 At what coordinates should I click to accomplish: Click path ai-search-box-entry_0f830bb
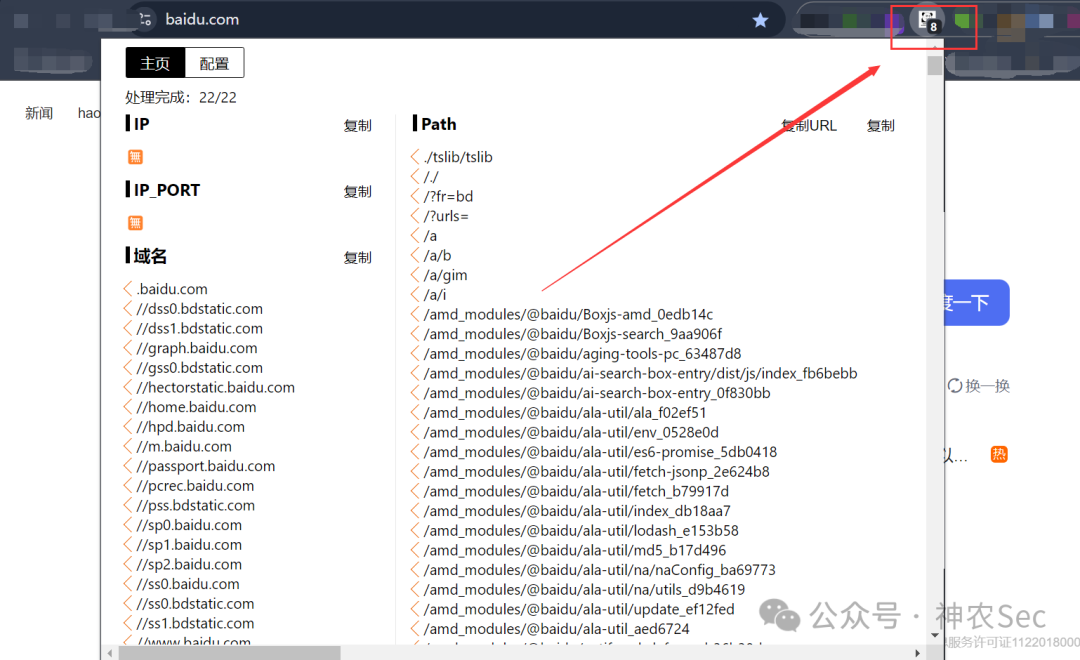[x=597, y=393]
